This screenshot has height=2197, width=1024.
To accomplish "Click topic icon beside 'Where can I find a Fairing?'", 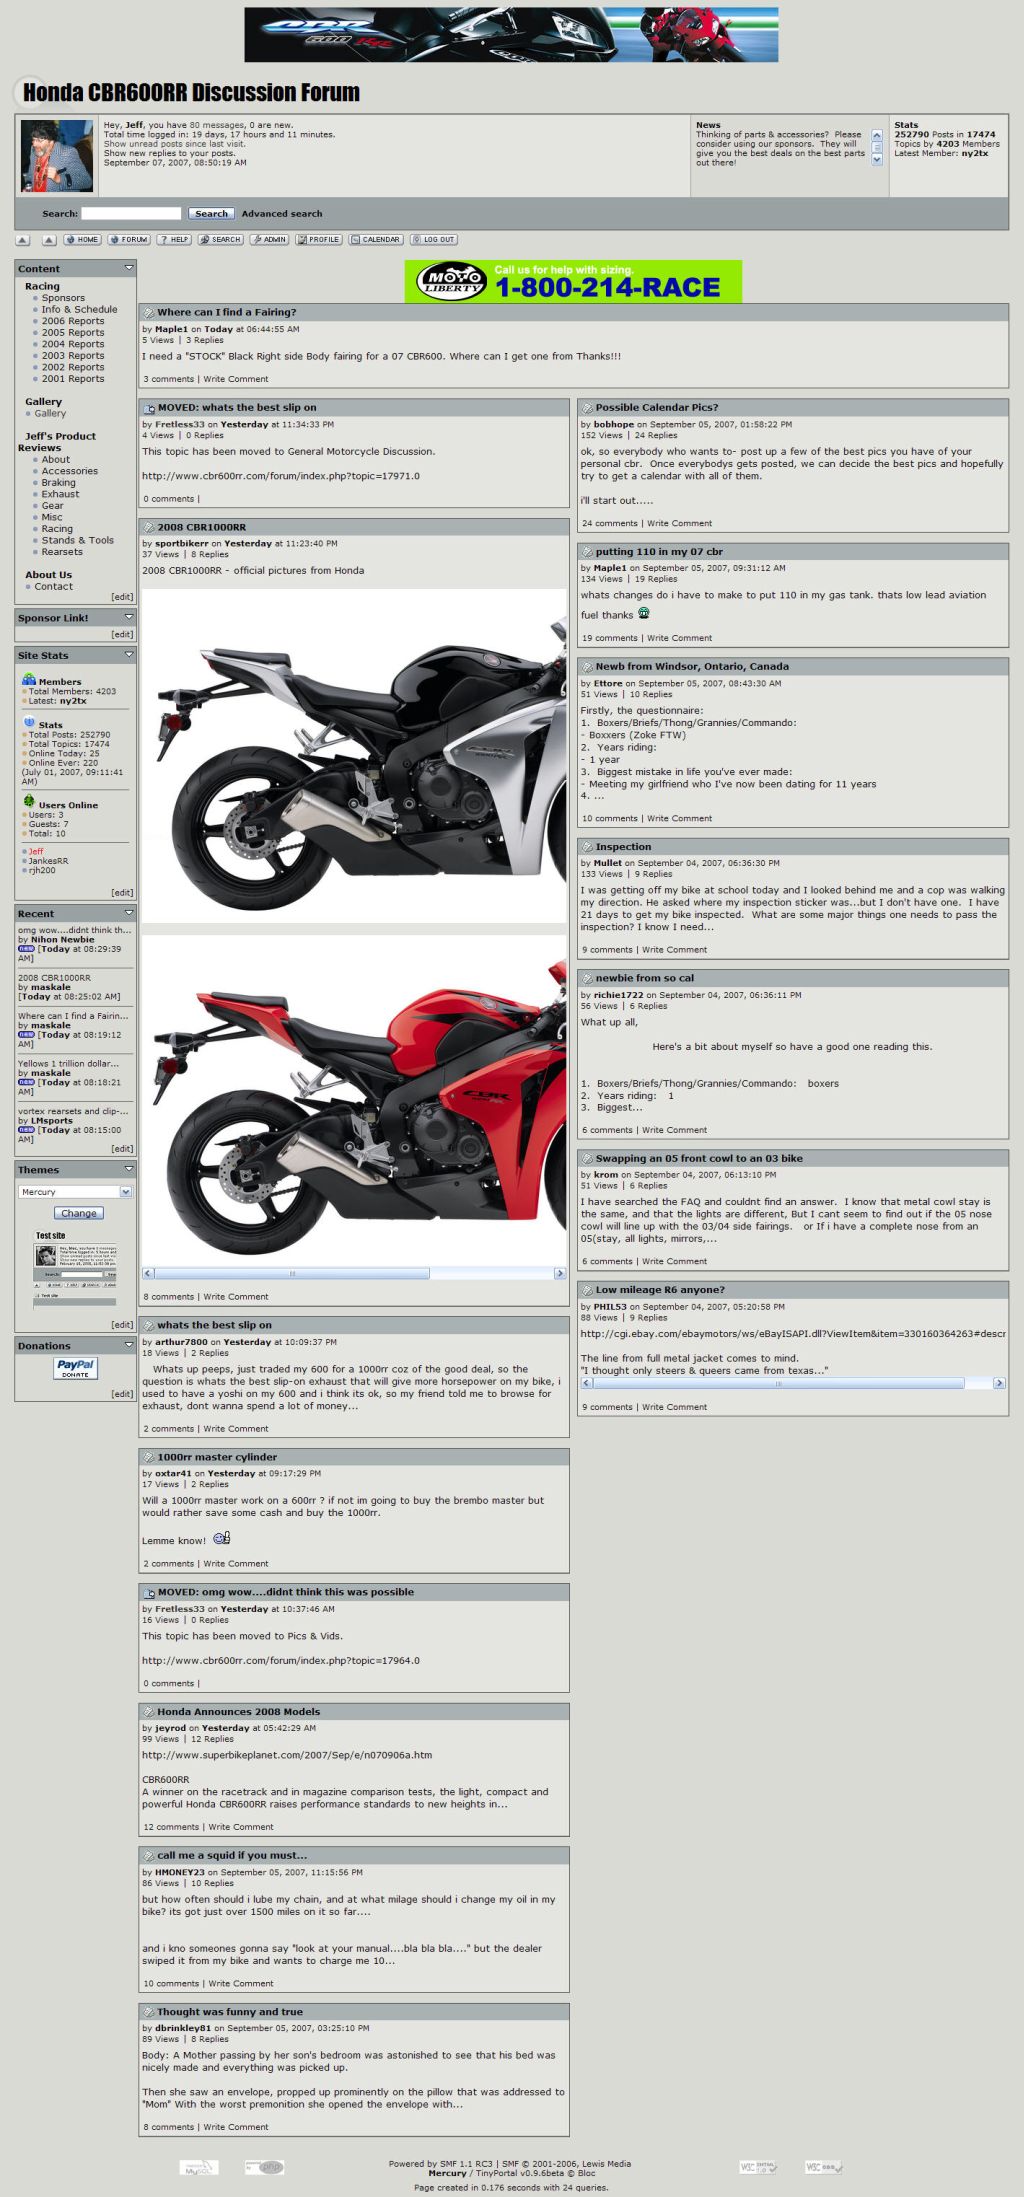I will (x=149, y=313).
